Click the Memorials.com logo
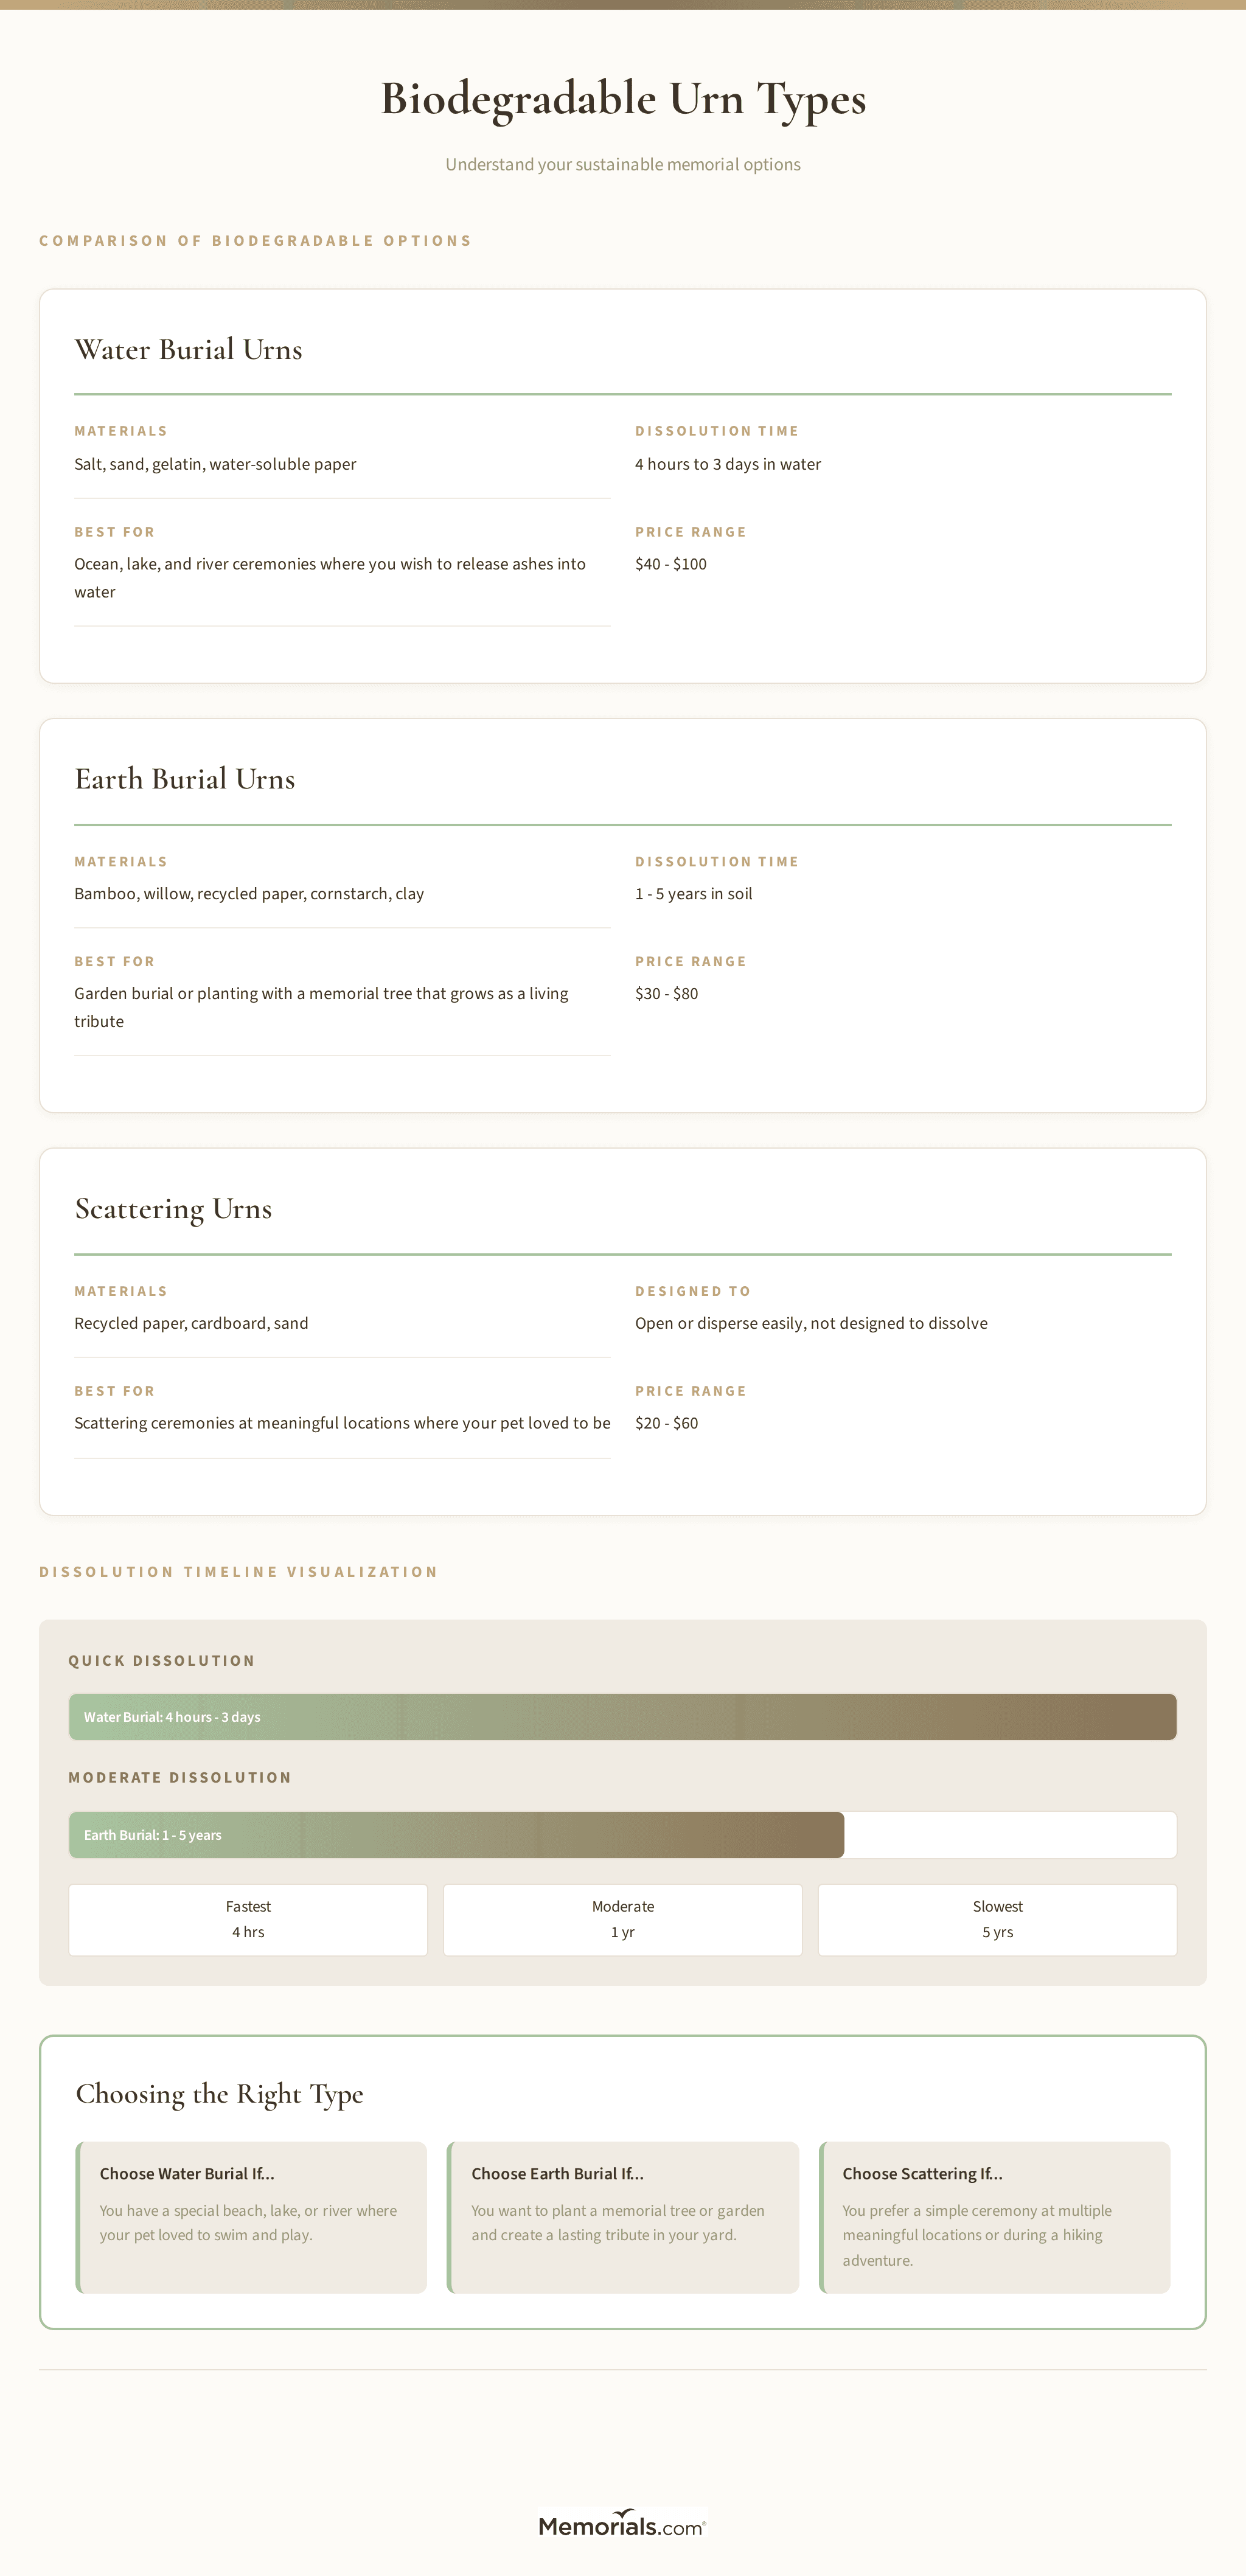 (622, 2525)
